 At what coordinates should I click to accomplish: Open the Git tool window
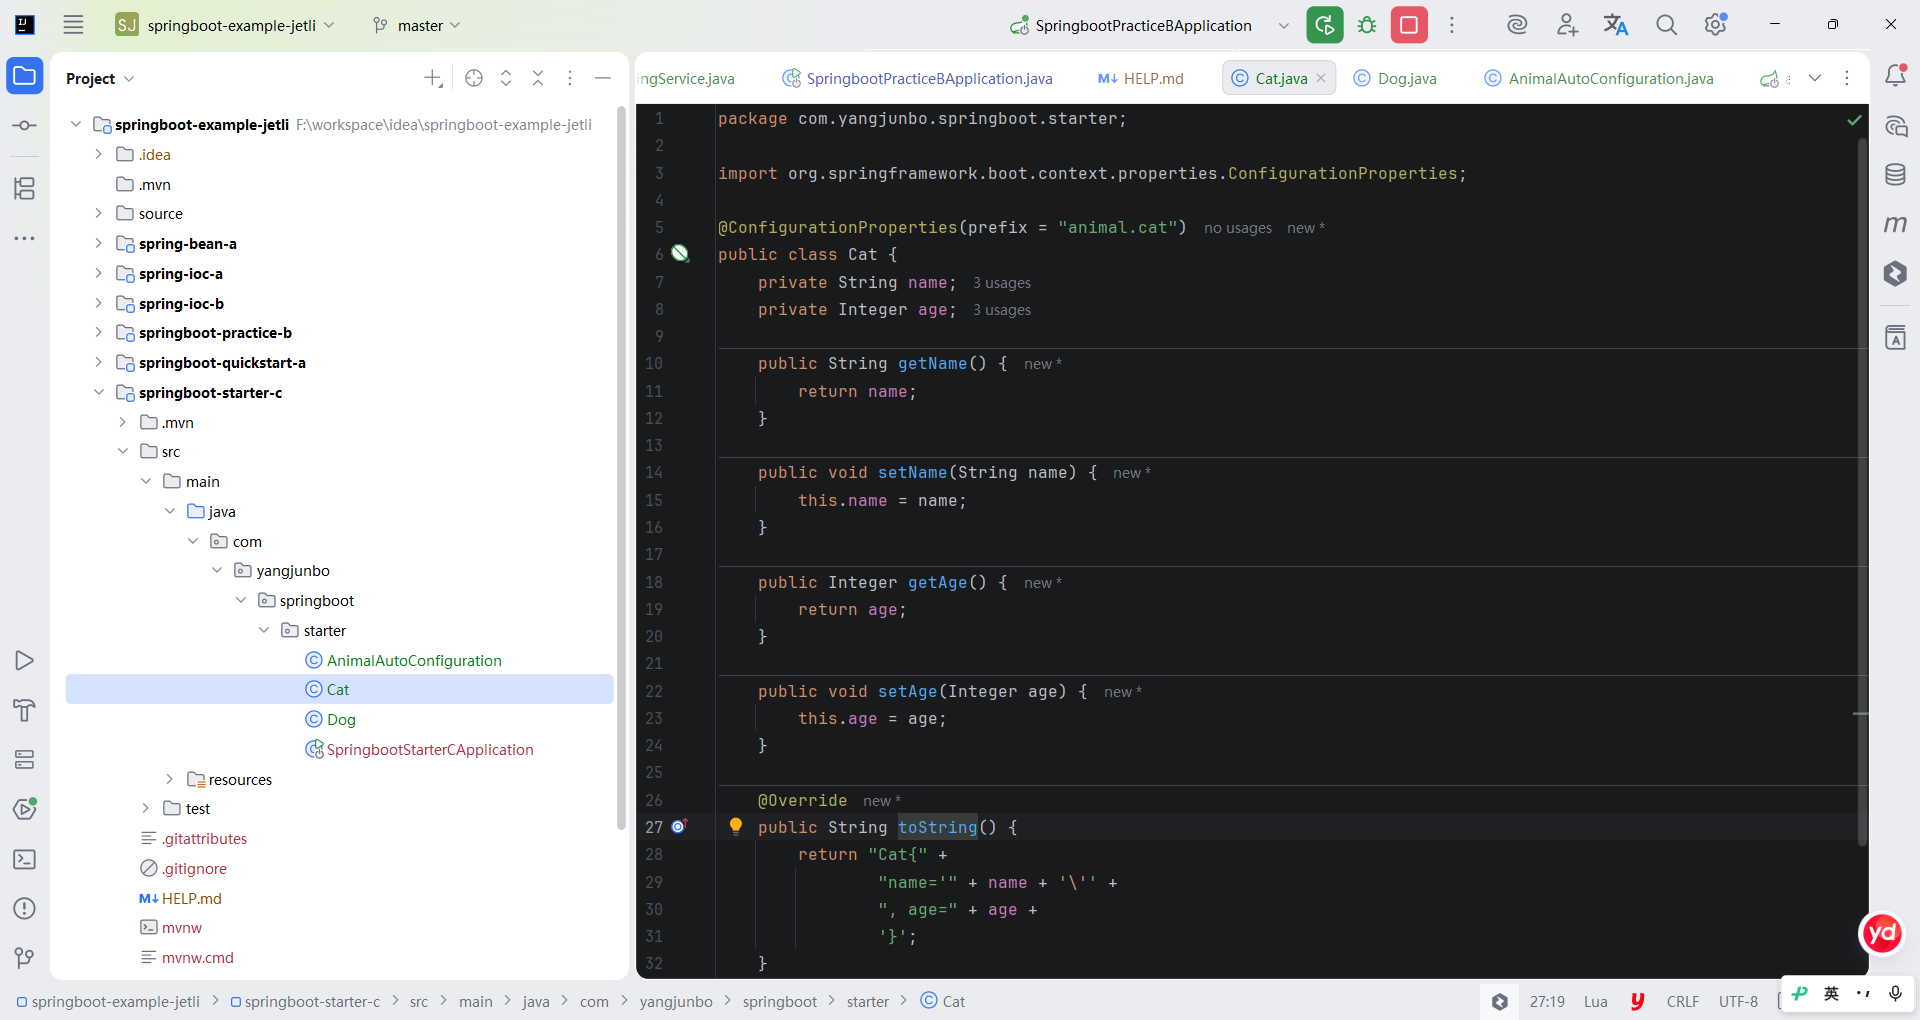25,958
